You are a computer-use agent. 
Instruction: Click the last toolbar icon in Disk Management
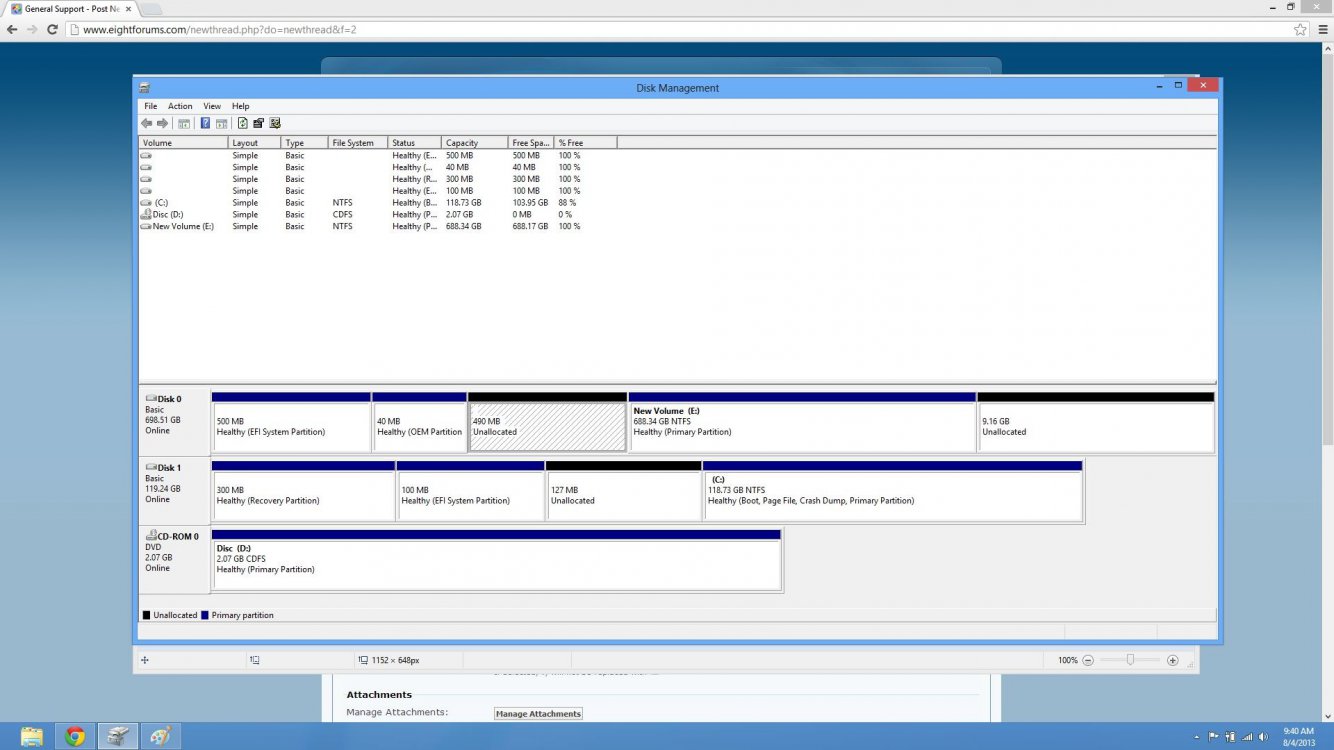coord(275,123)
